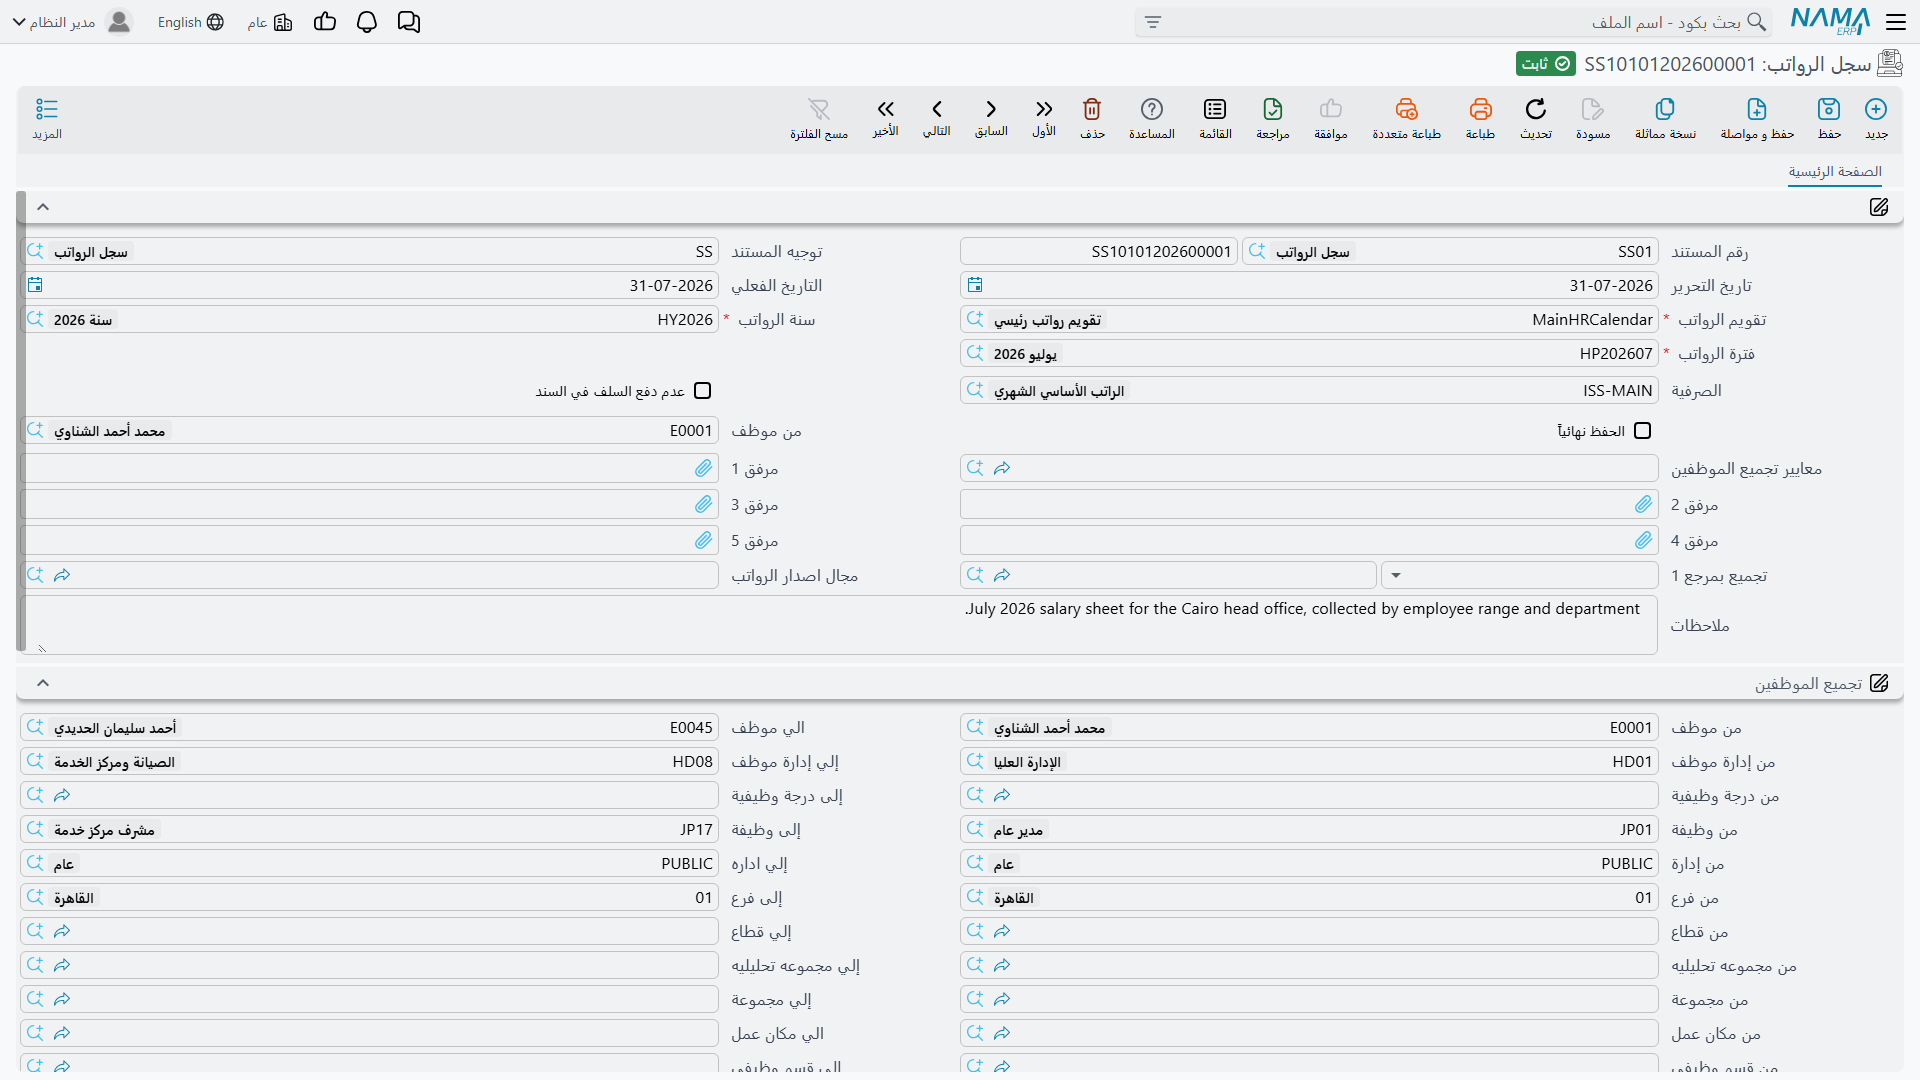Viewport: 1920px width, 1080px height.
Task: Open the chat messages icon
Action: pyautogui.click(x=409, y=22)
